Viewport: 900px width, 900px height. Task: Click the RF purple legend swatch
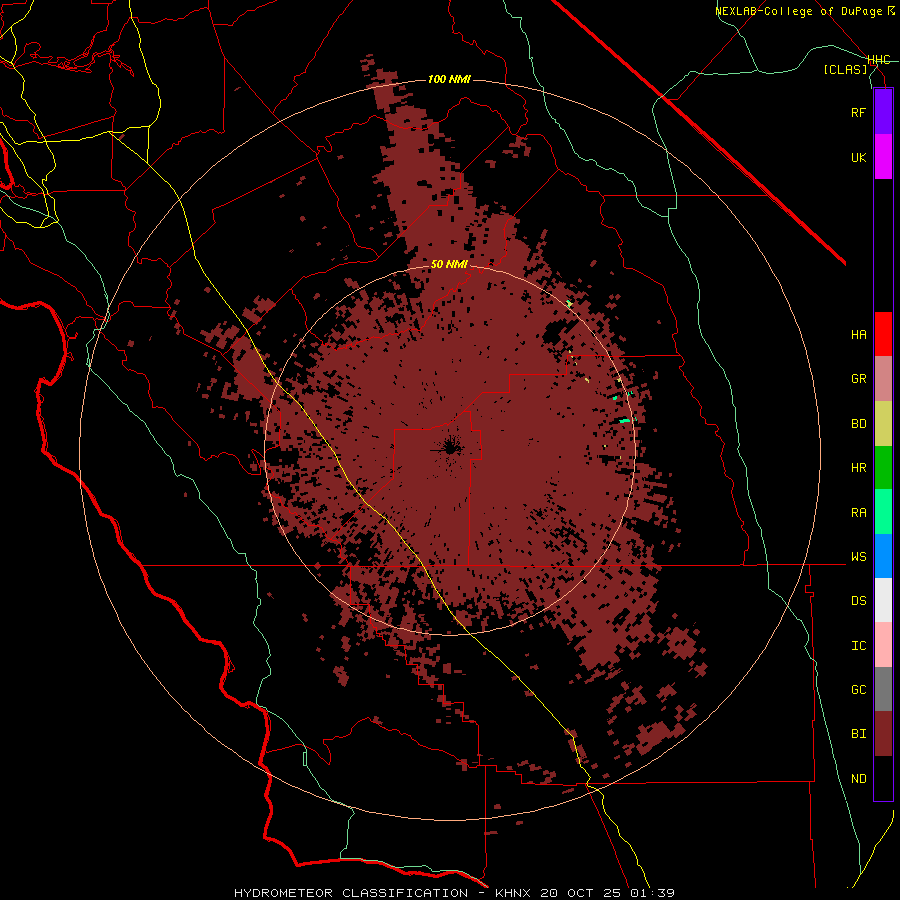(883, 112)
